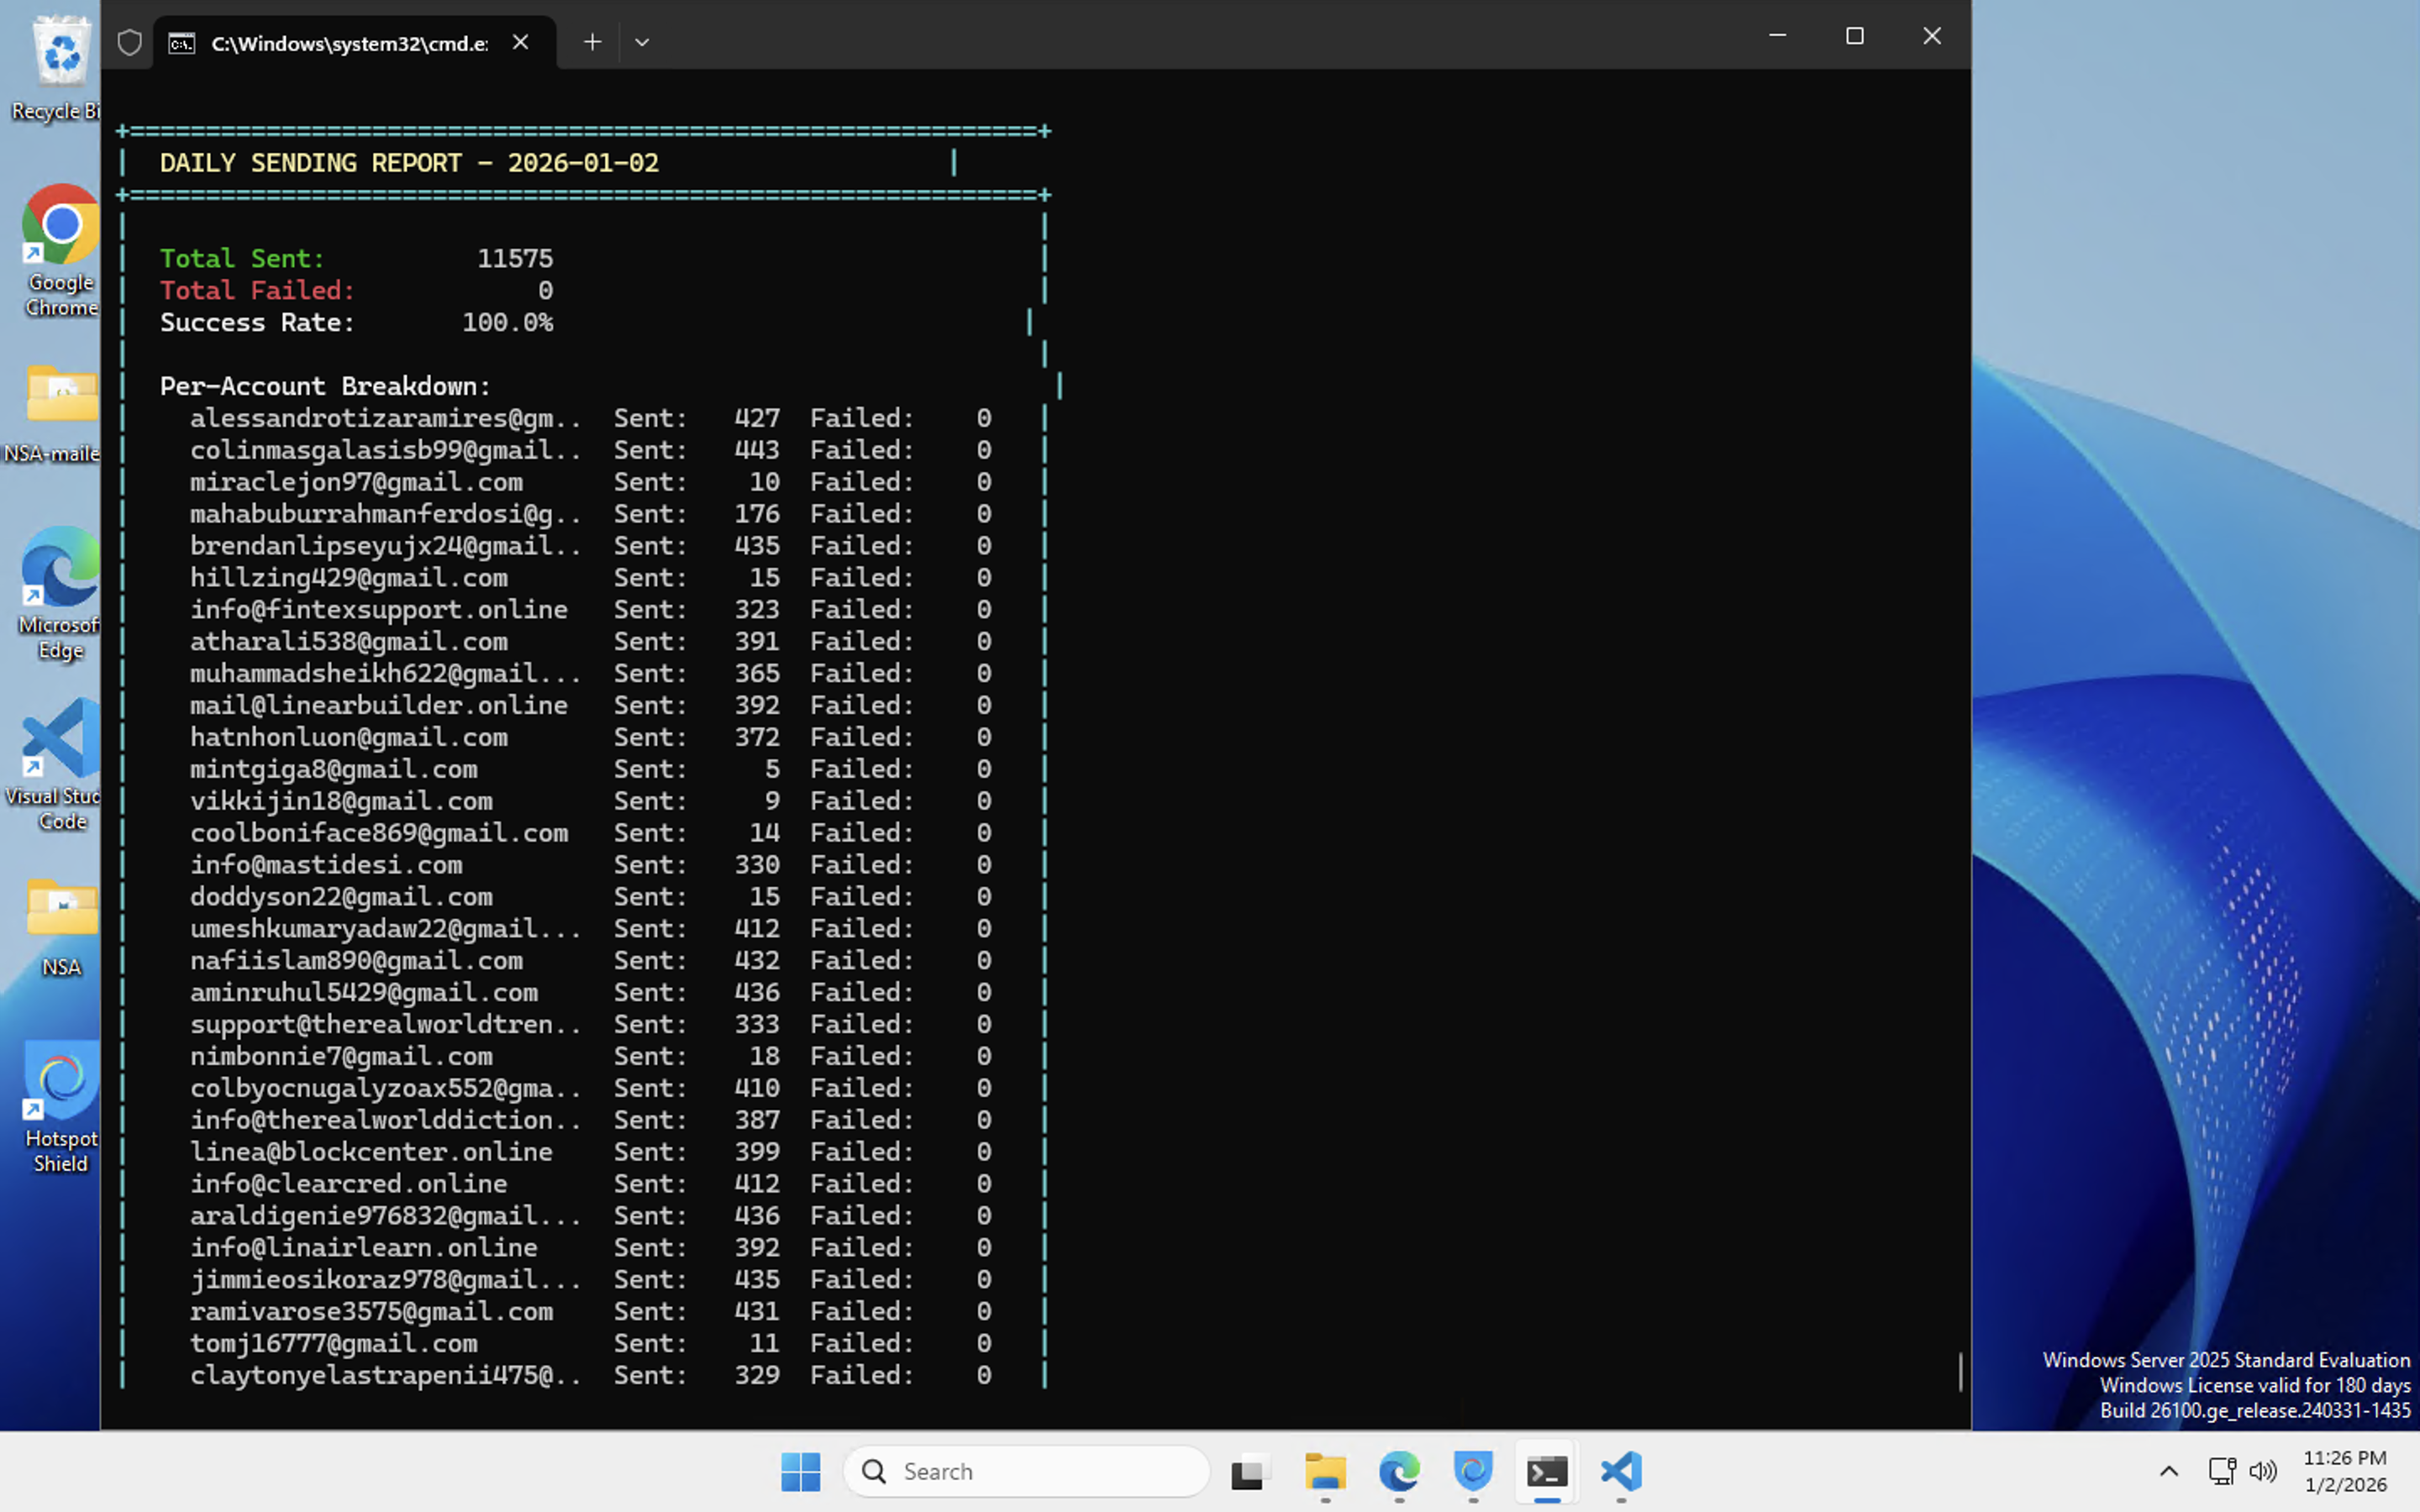Close the cmd.exe terminal tab
The width and height of the screenshot is (2420, 1512).
point(520,42)
